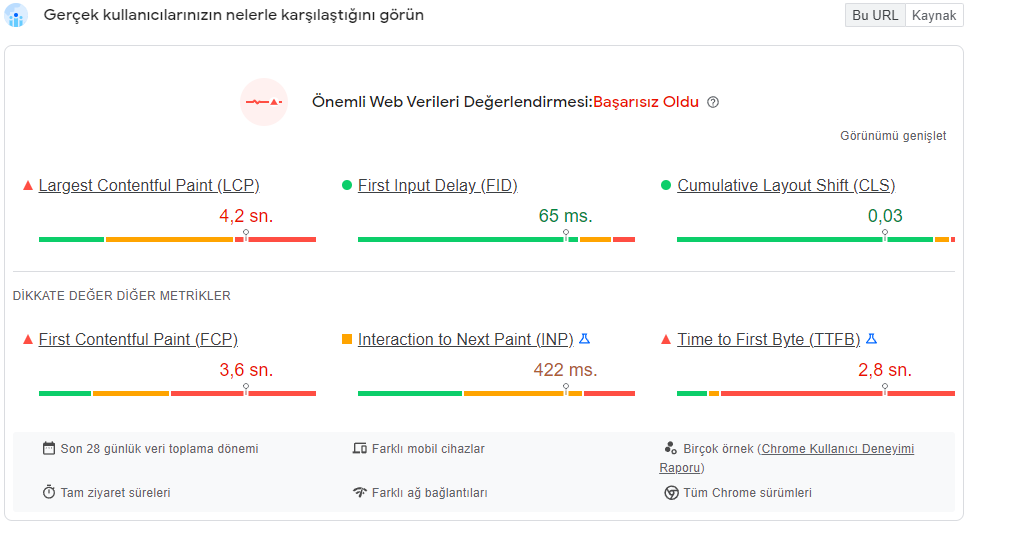Open the Interaction to Next Paint link
This screenshot has height=537, width=1027.
[465, 339]
